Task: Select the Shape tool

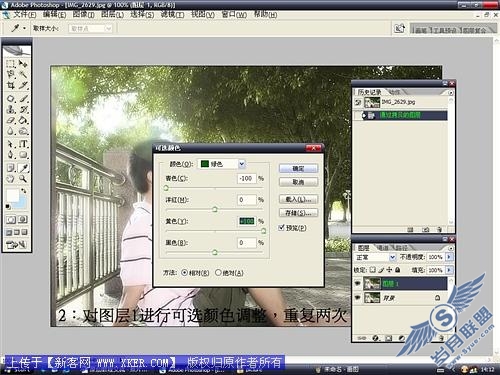Action: [x=23, y=155]
